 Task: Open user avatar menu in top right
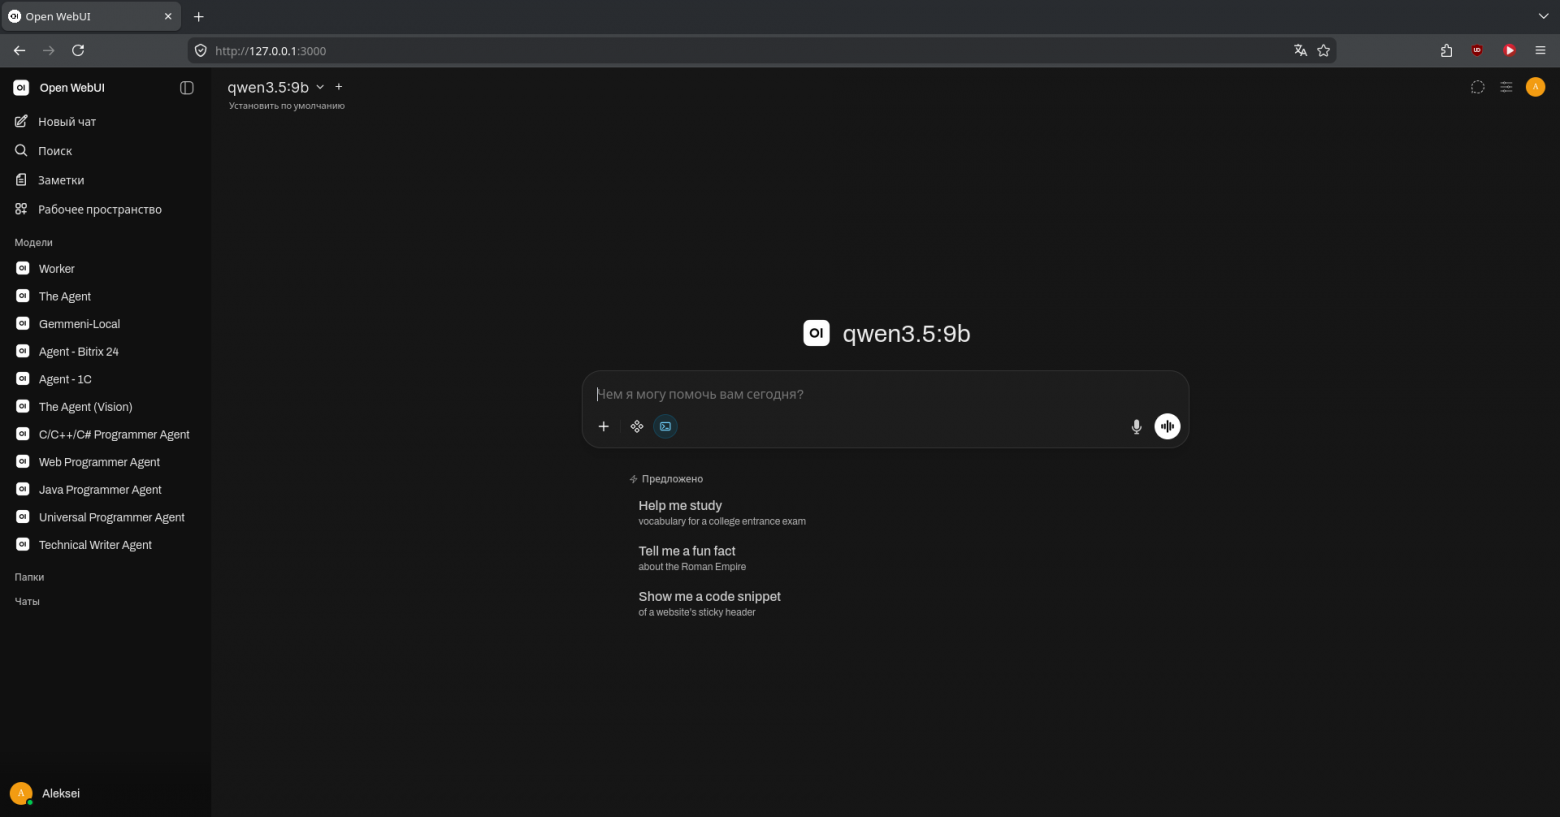tap(1535, 87)
